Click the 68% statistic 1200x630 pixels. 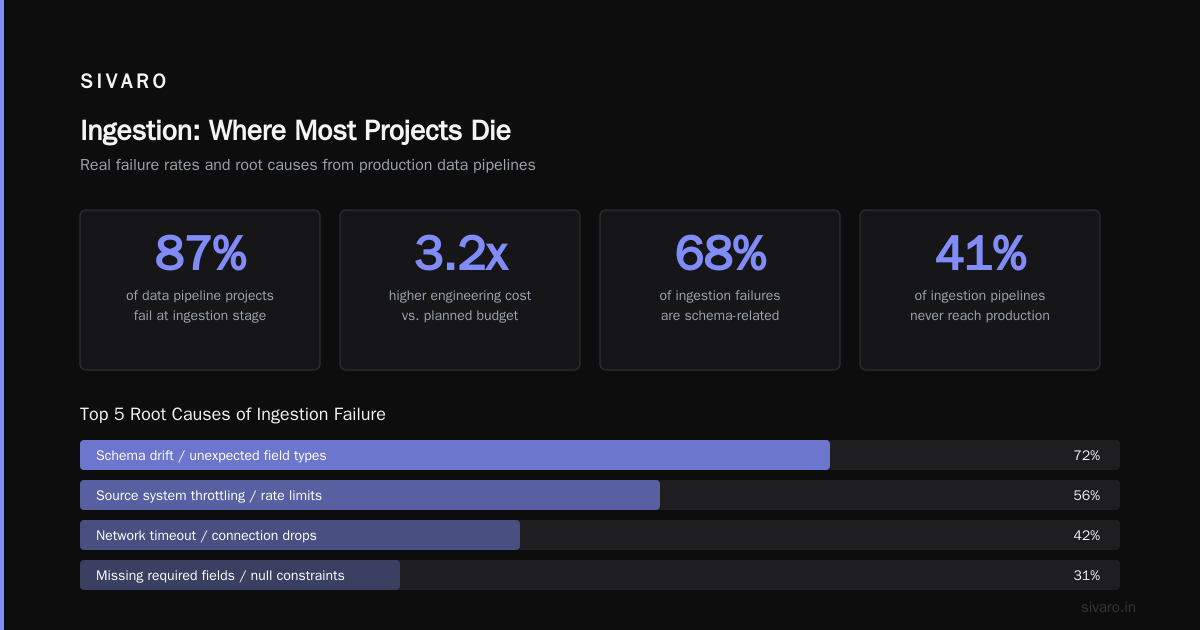(720, 253)
